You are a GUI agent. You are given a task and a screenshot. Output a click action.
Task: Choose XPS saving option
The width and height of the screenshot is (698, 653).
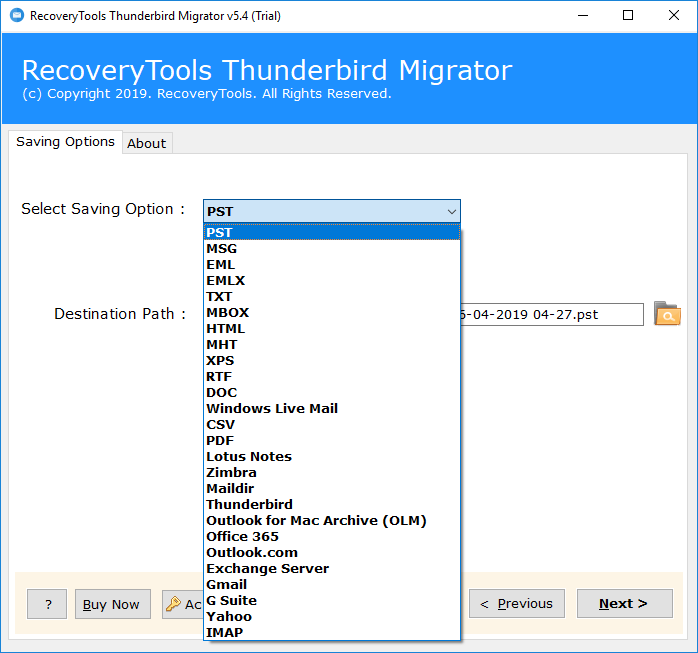coord(332,361)
